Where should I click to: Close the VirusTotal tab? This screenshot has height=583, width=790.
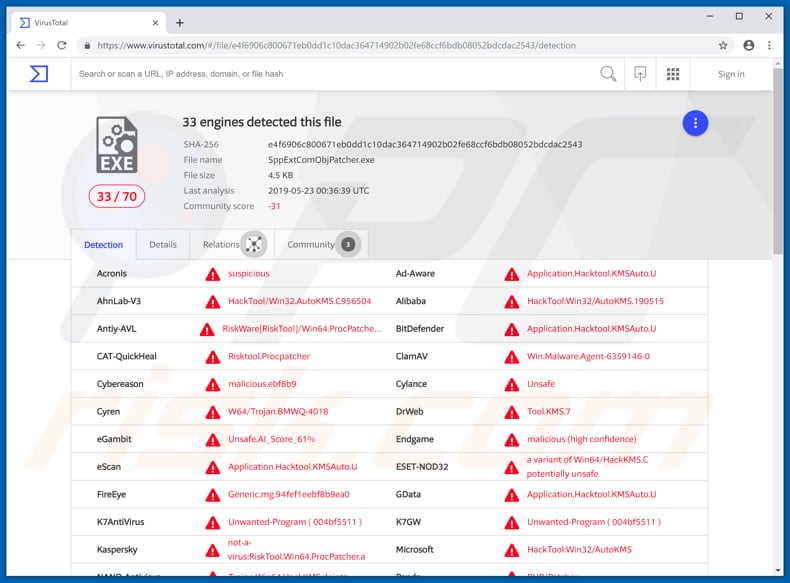tap(155, 23)
